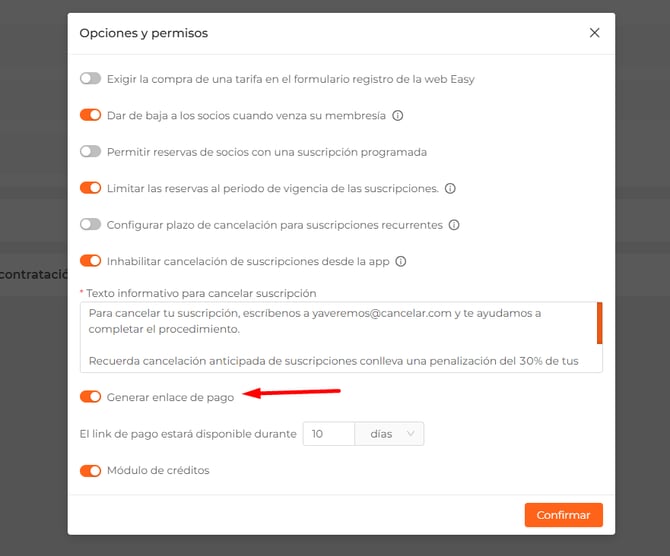Click the Texto informativo para cancelar suscripción label
This screenshot has height=556, width=670.
tap(201, 293)
